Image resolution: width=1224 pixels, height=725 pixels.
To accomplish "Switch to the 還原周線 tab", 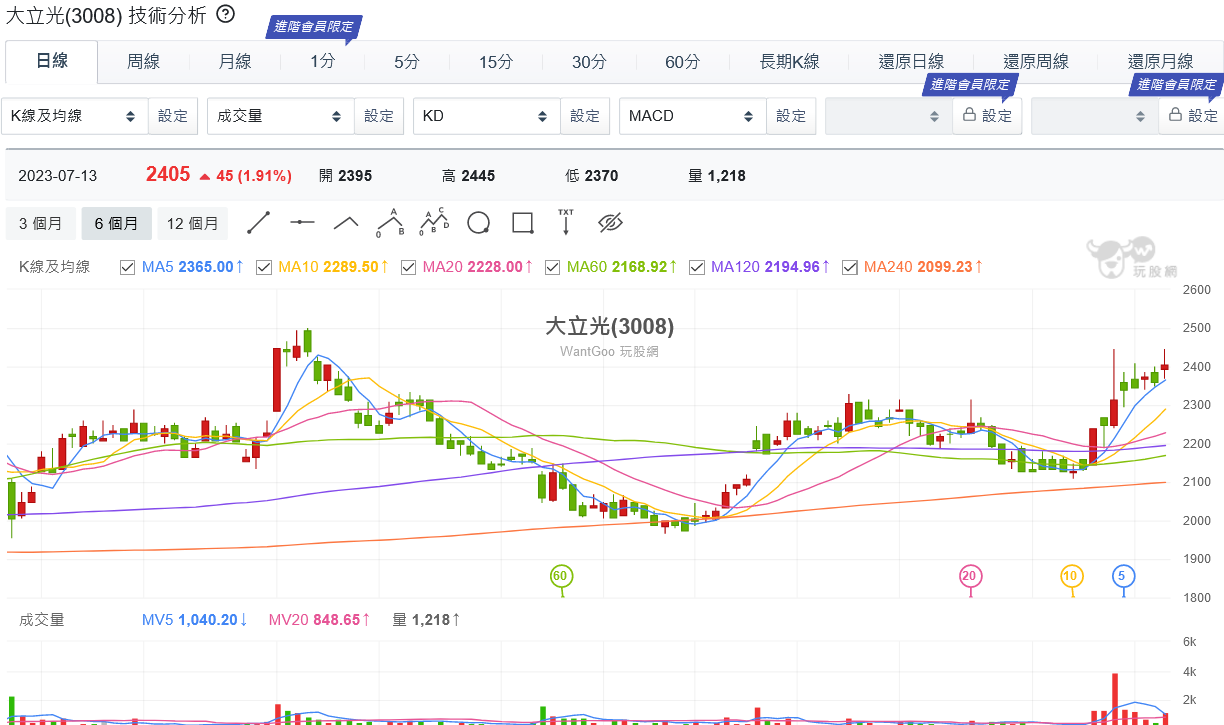I will 1036,62.
